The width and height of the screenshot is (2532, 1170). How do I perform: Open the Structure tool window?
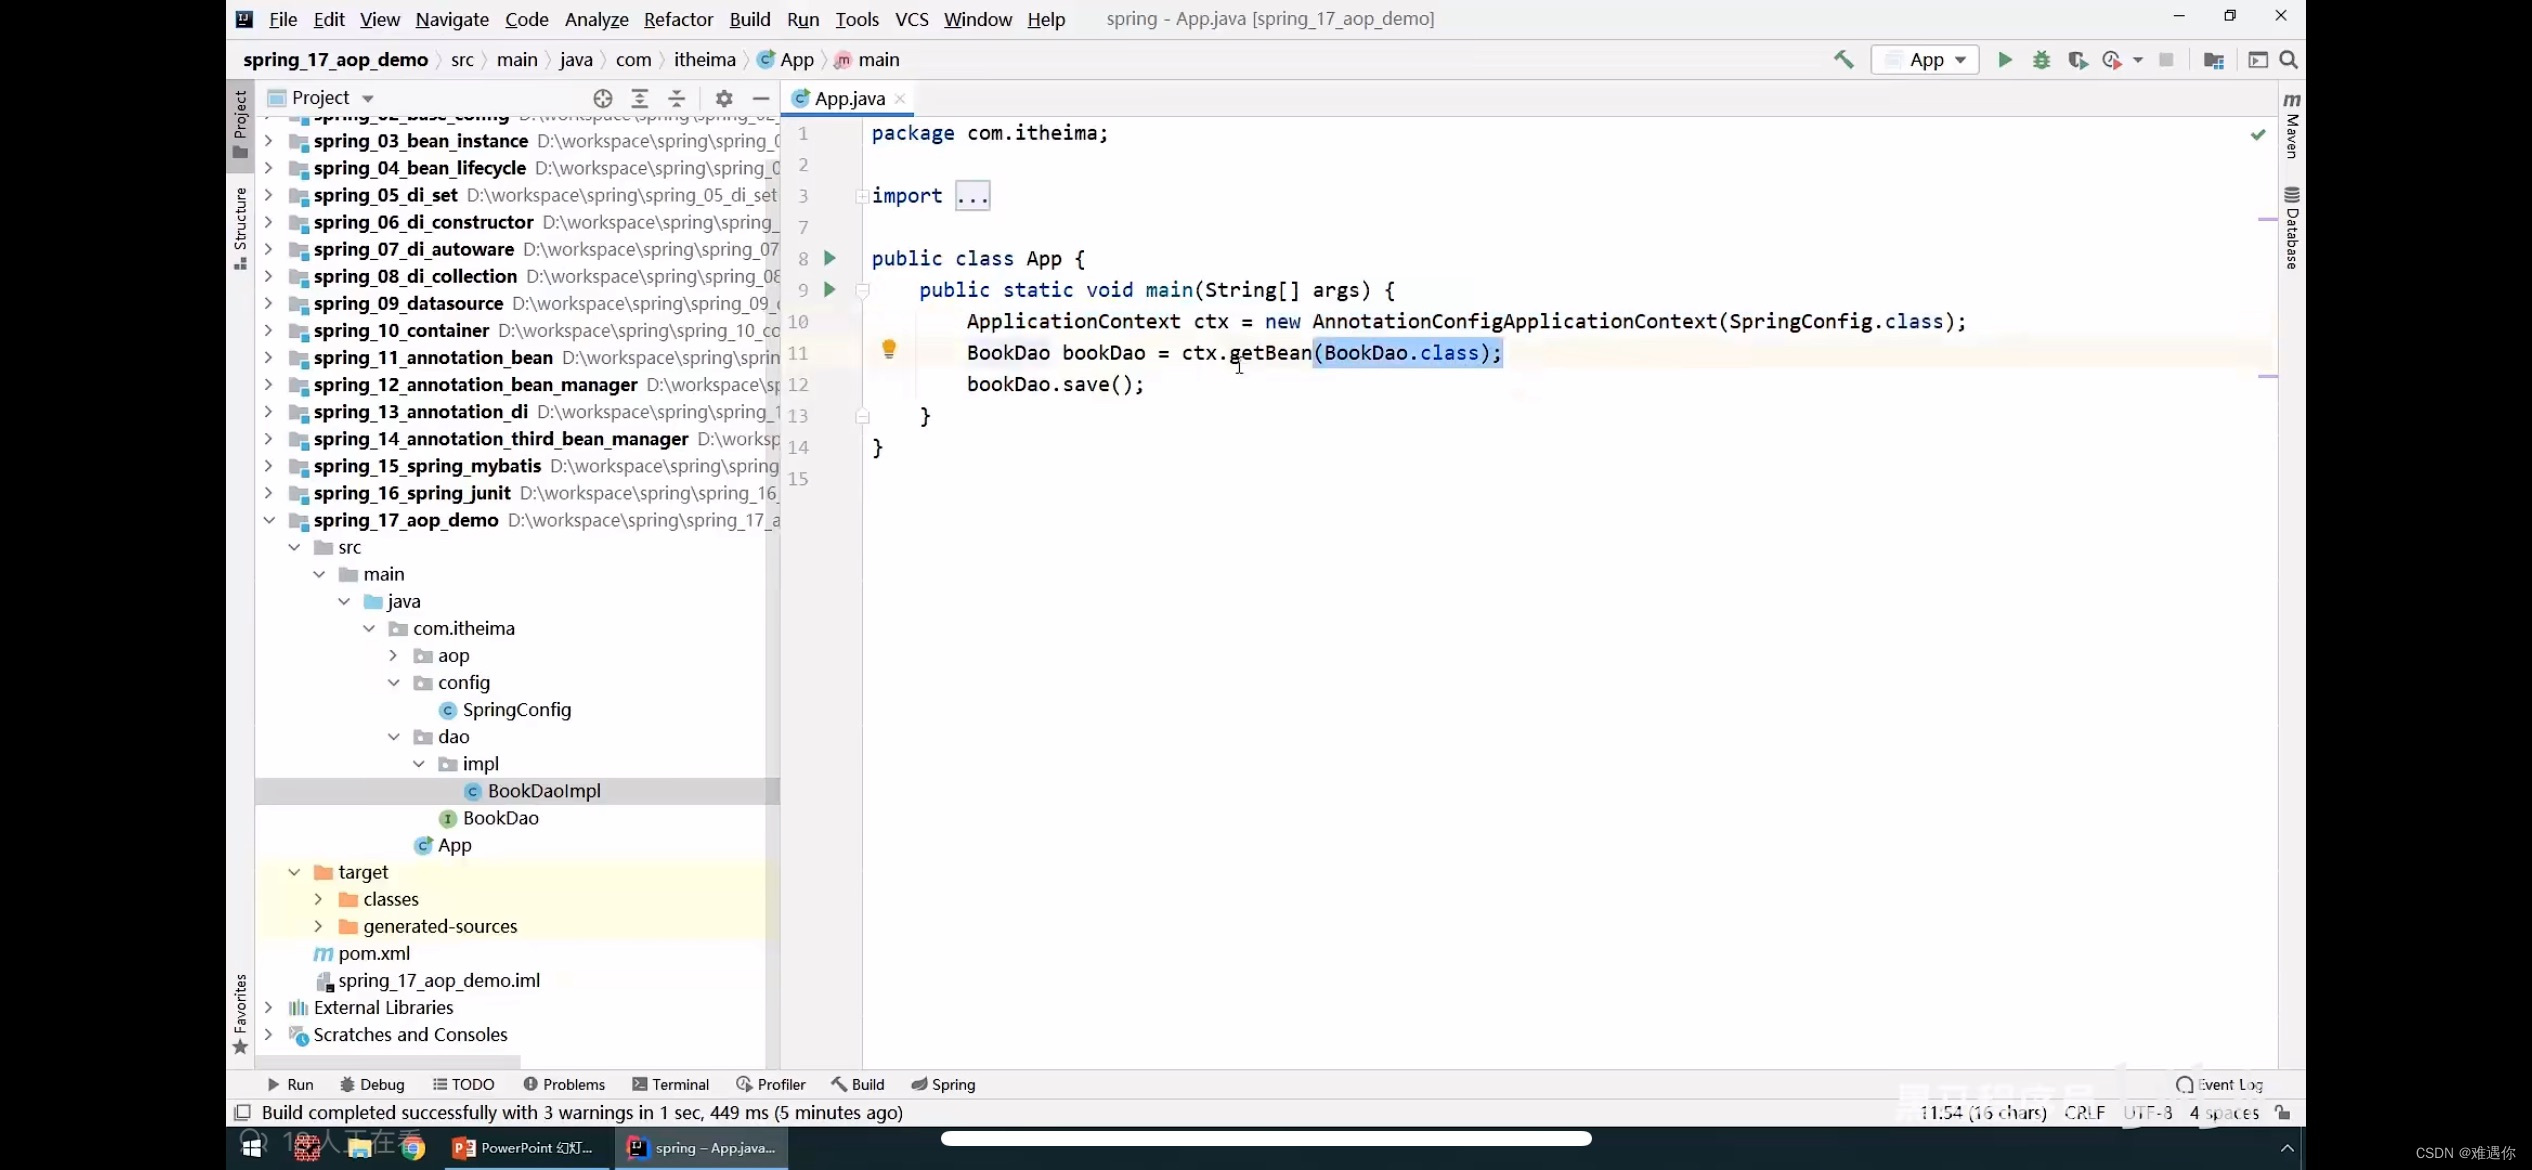point(240,228)
